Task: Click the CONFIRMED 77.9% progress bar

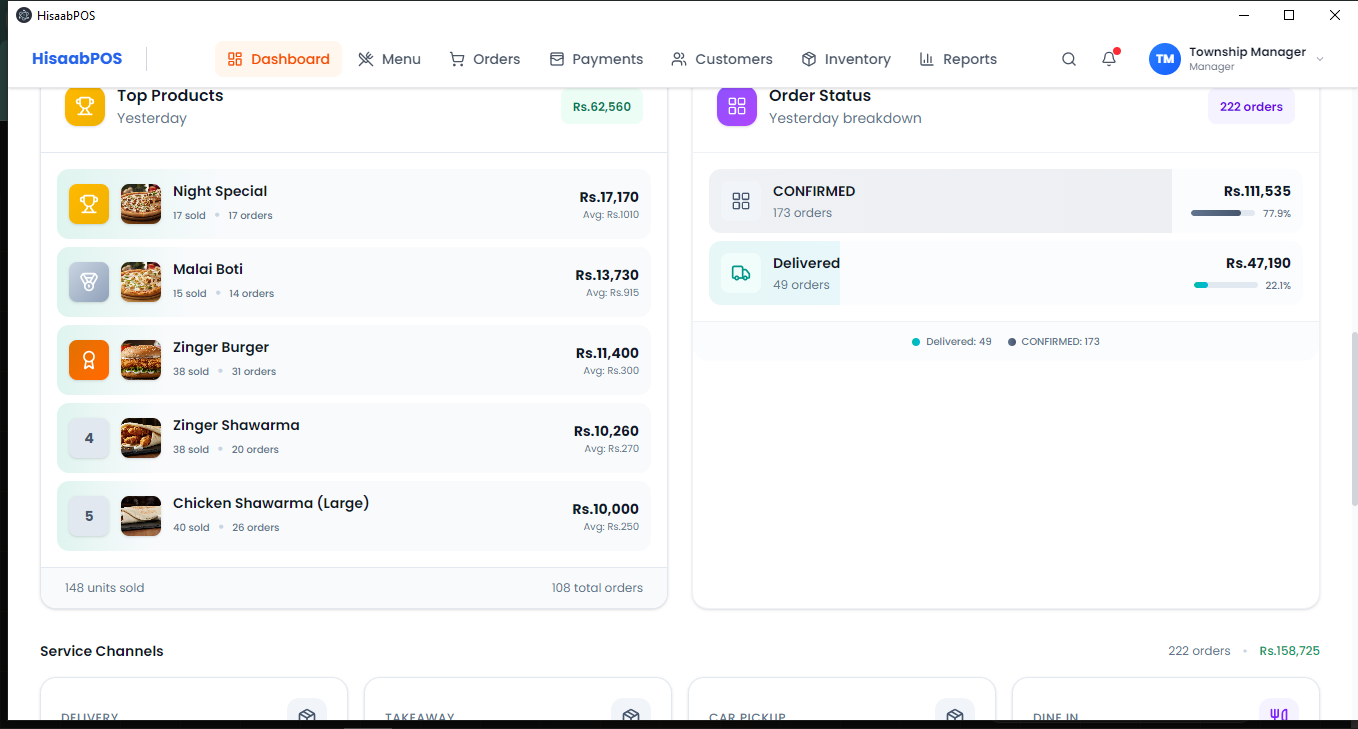Action: click(x=1222, y=213)
